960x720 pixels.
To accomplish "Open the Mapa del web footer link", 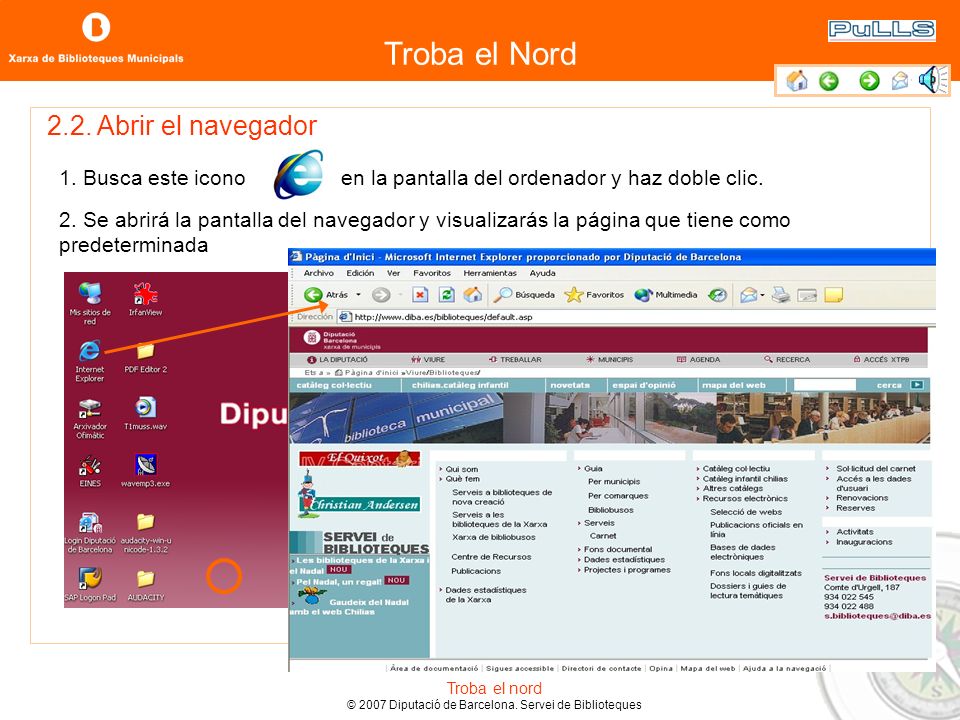I will click(x=708, y=669).
